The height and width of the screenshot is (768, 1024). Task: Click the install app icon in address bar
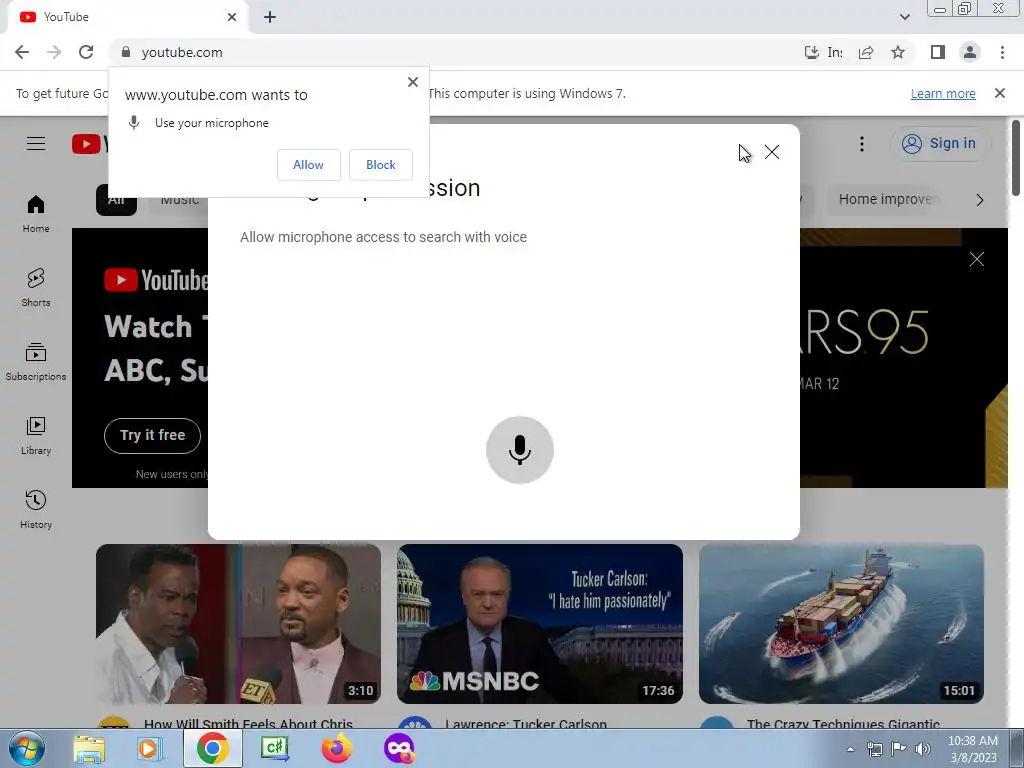click(811, 52)
